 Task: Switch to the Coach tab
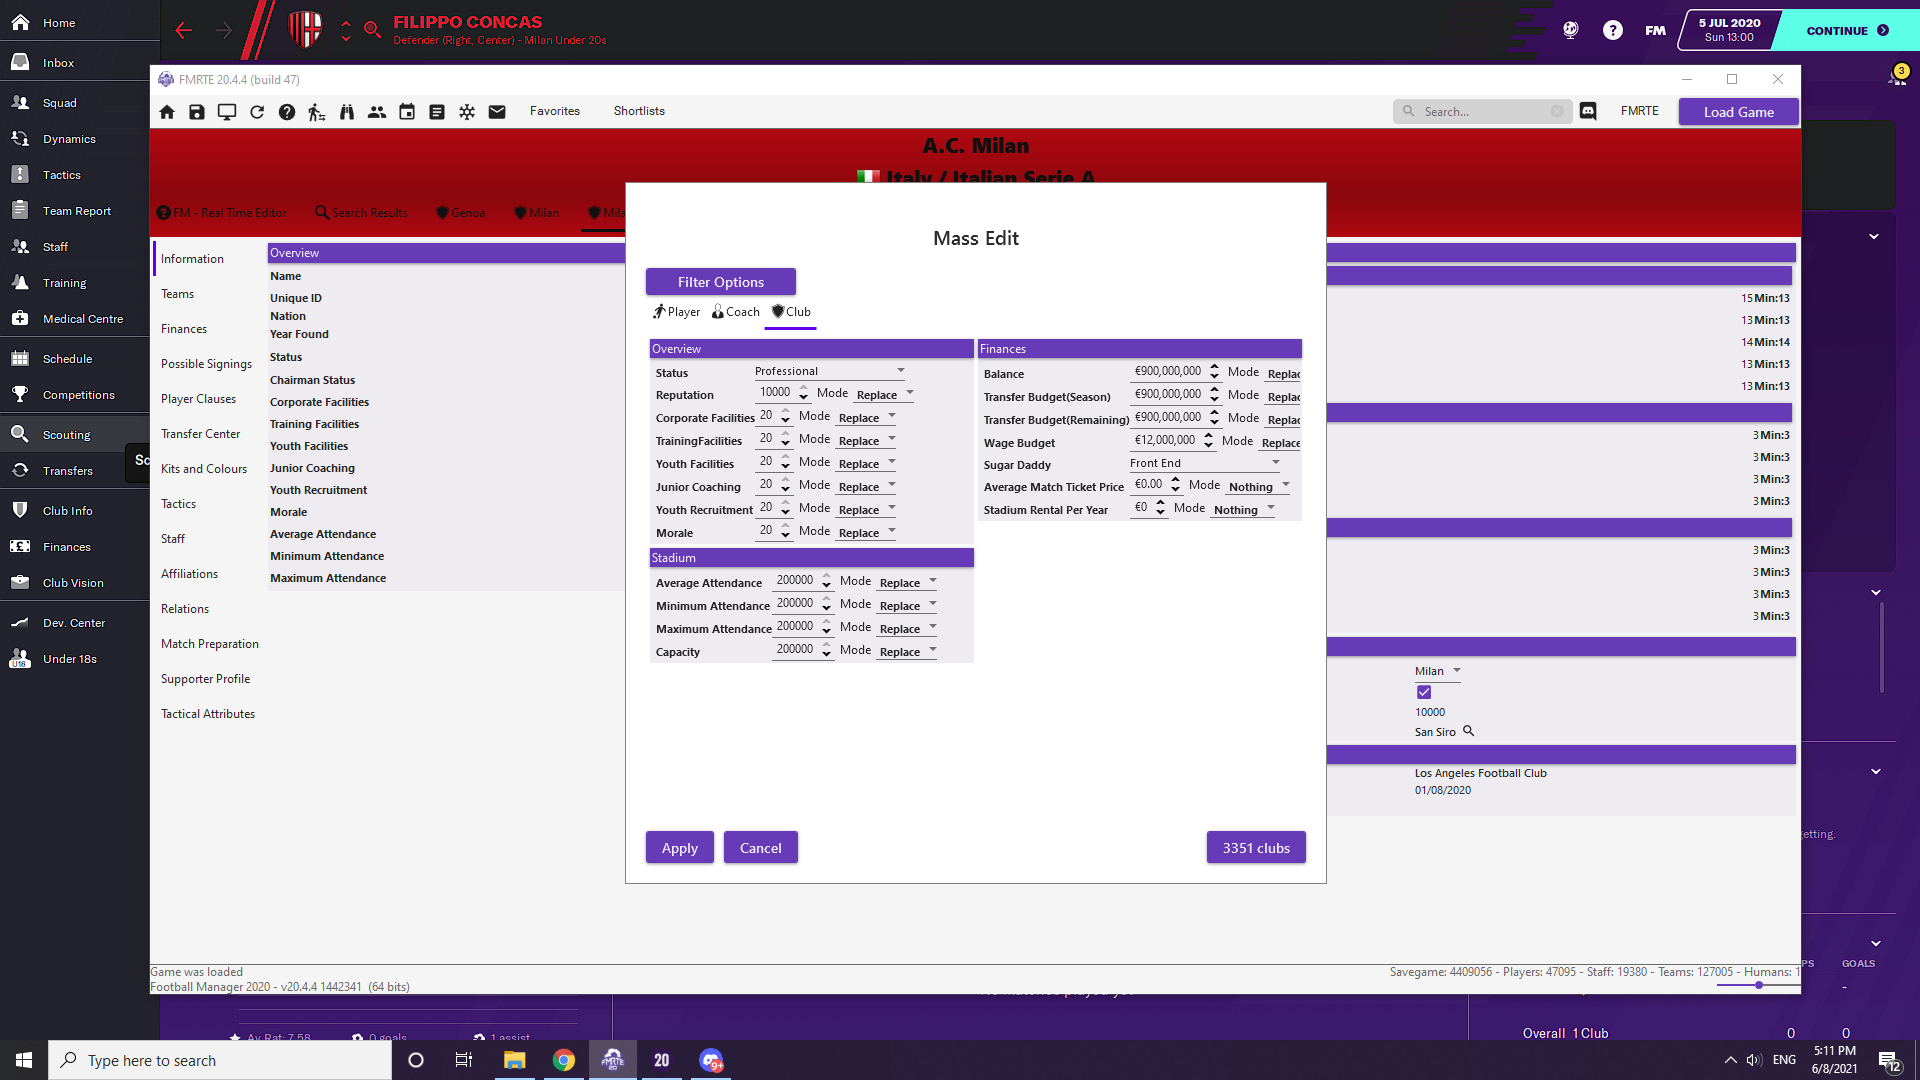(736, 312)
